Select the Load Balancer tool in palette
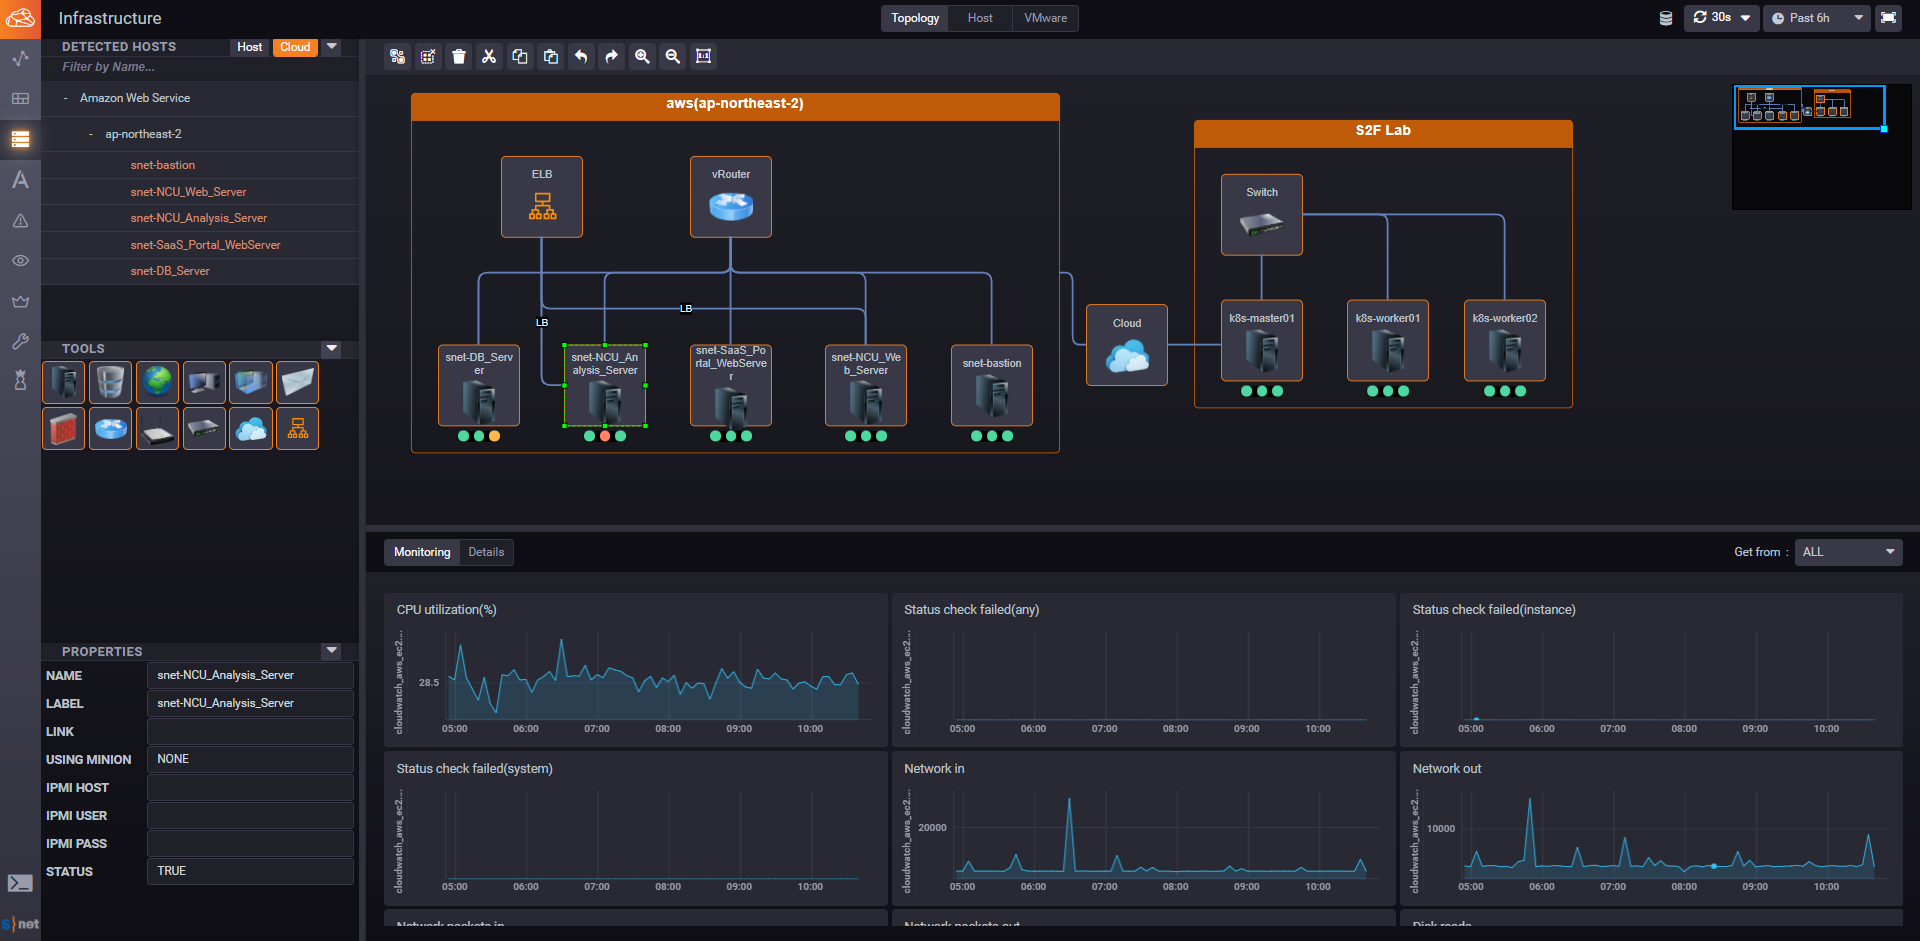This screenshot has height=941, width=1920. click(297, 429)
